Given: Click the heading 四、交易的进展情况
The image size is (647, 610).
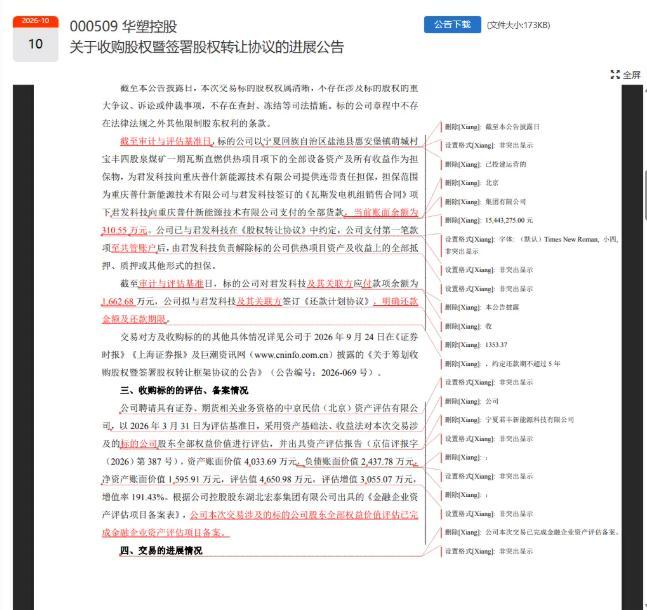Looking at the screenshot, I should (161, 551).
